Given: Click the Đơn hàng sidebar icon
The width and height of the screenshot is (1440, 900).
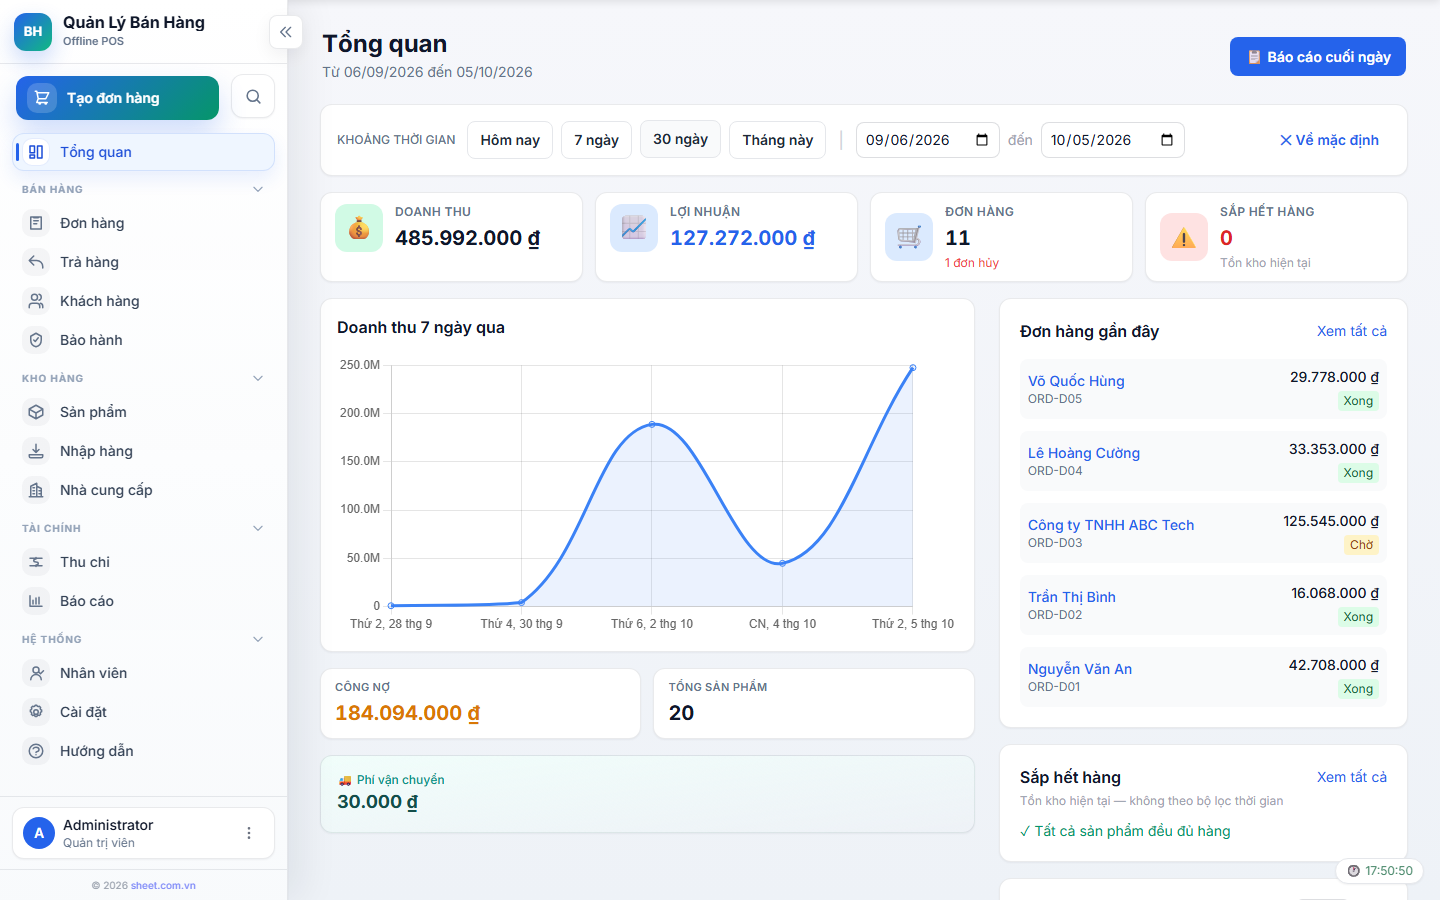Looking at the screenshot, I should [x=36, y=223].
